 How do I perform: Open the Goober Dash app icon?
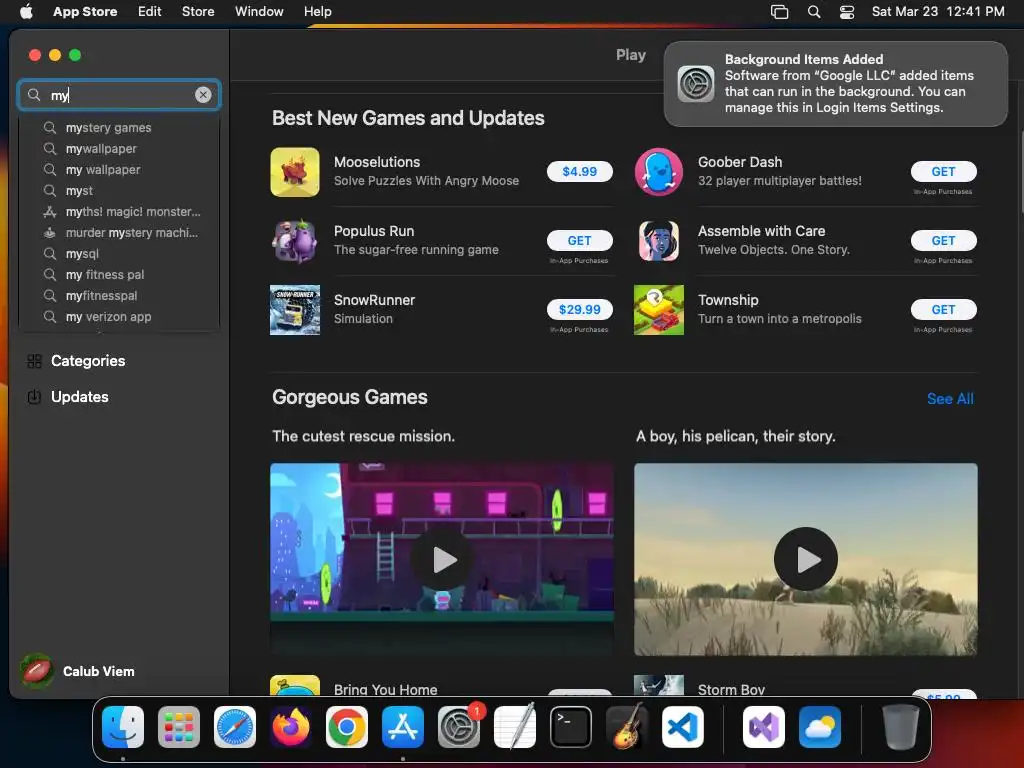coord(659,172)
